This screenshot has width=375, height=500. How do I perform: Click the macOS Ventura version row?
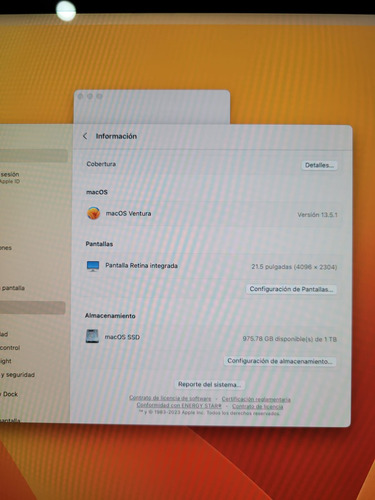[212, 214]
